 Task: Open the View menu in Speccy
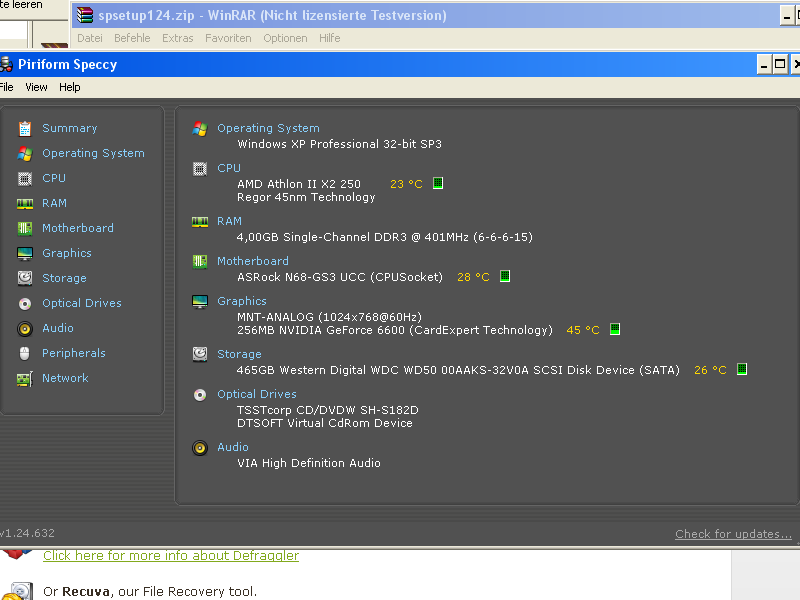coord(36,87)
